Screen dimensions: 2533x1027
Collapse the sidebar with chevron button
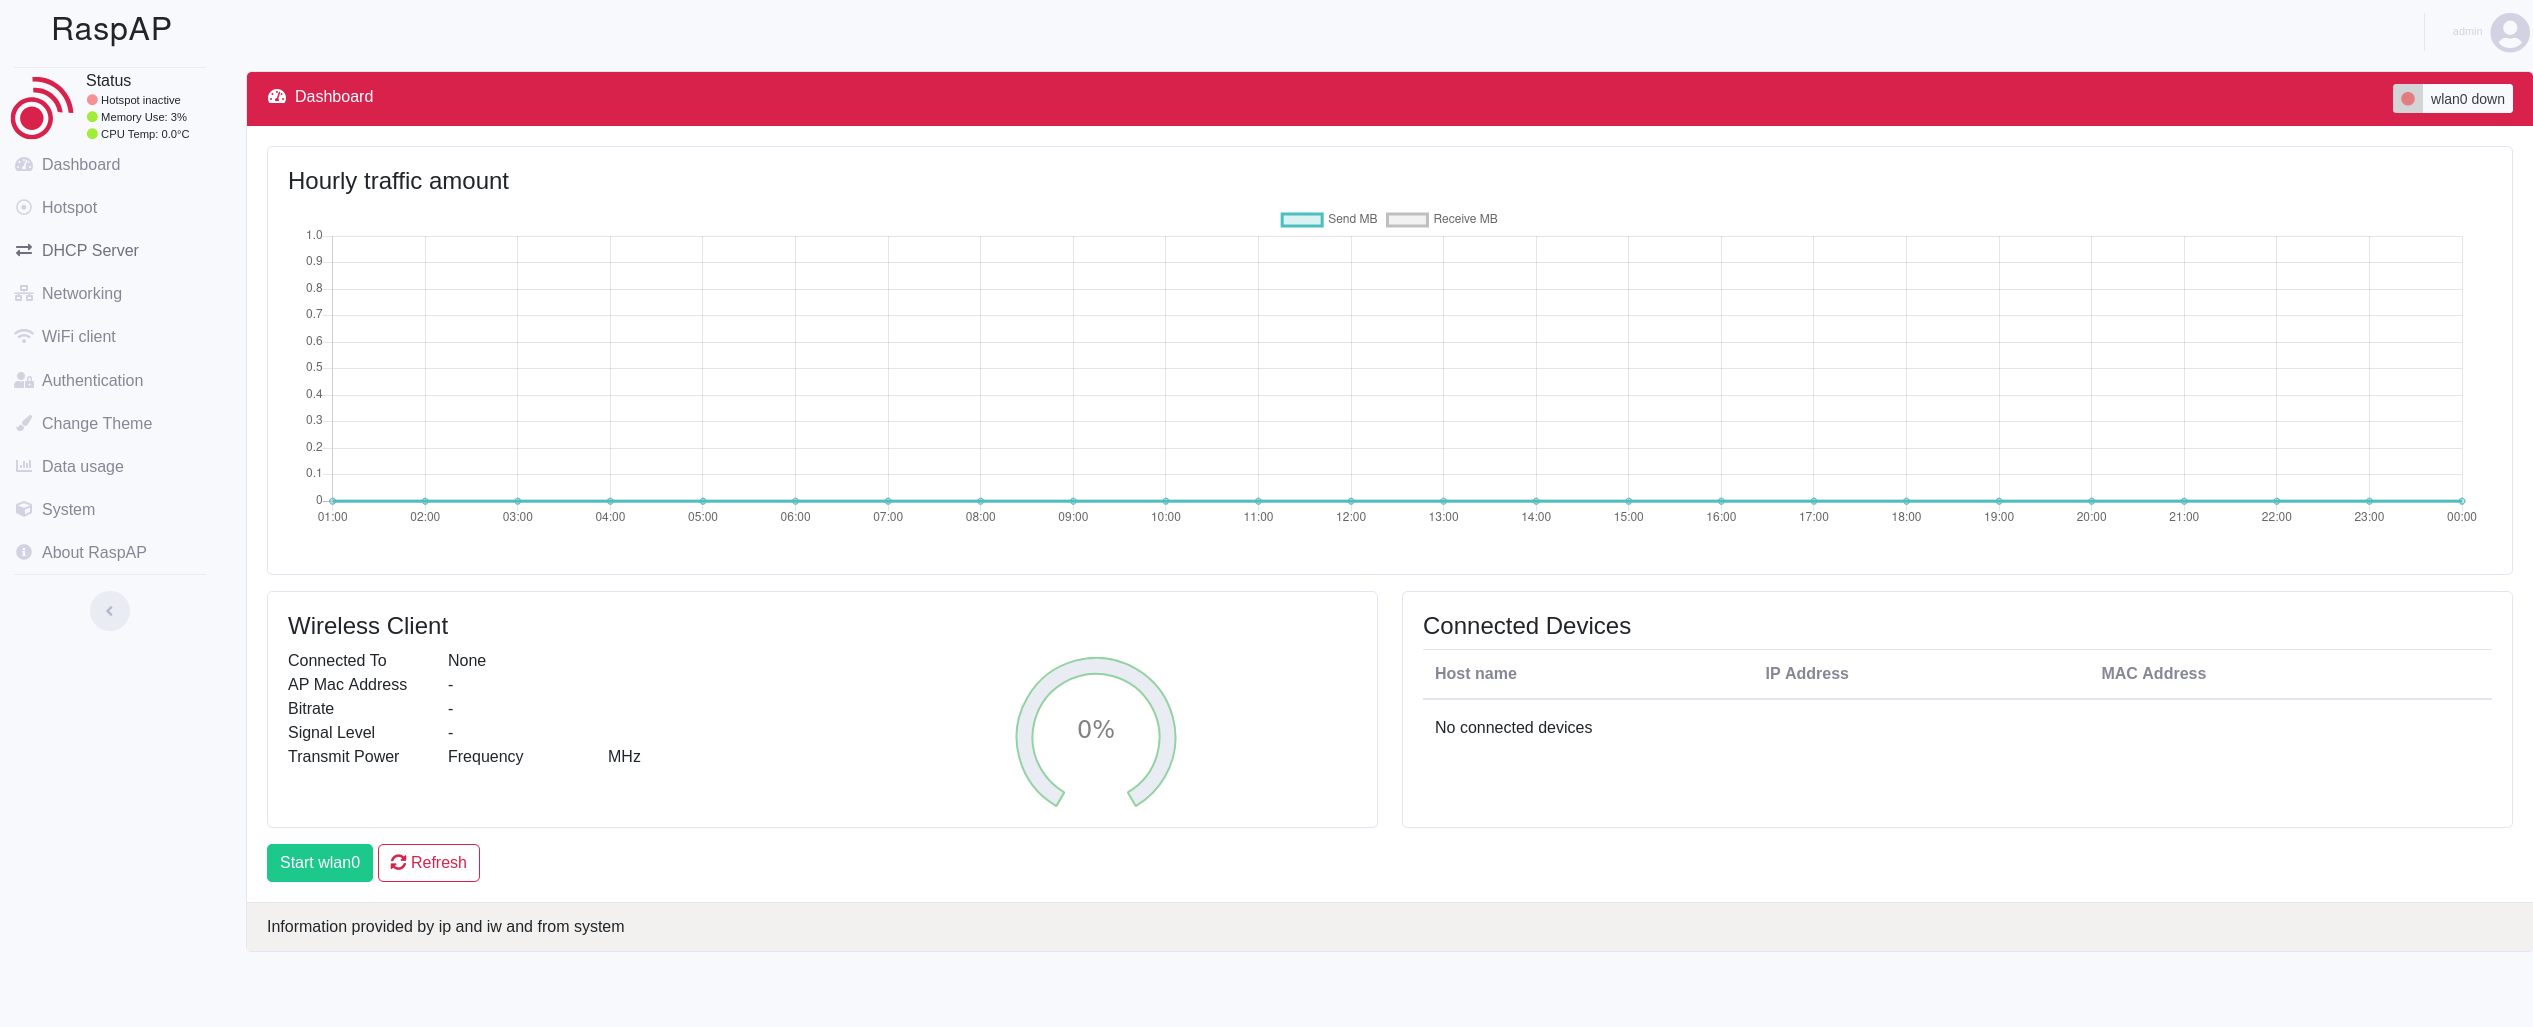tap(110, 611)
